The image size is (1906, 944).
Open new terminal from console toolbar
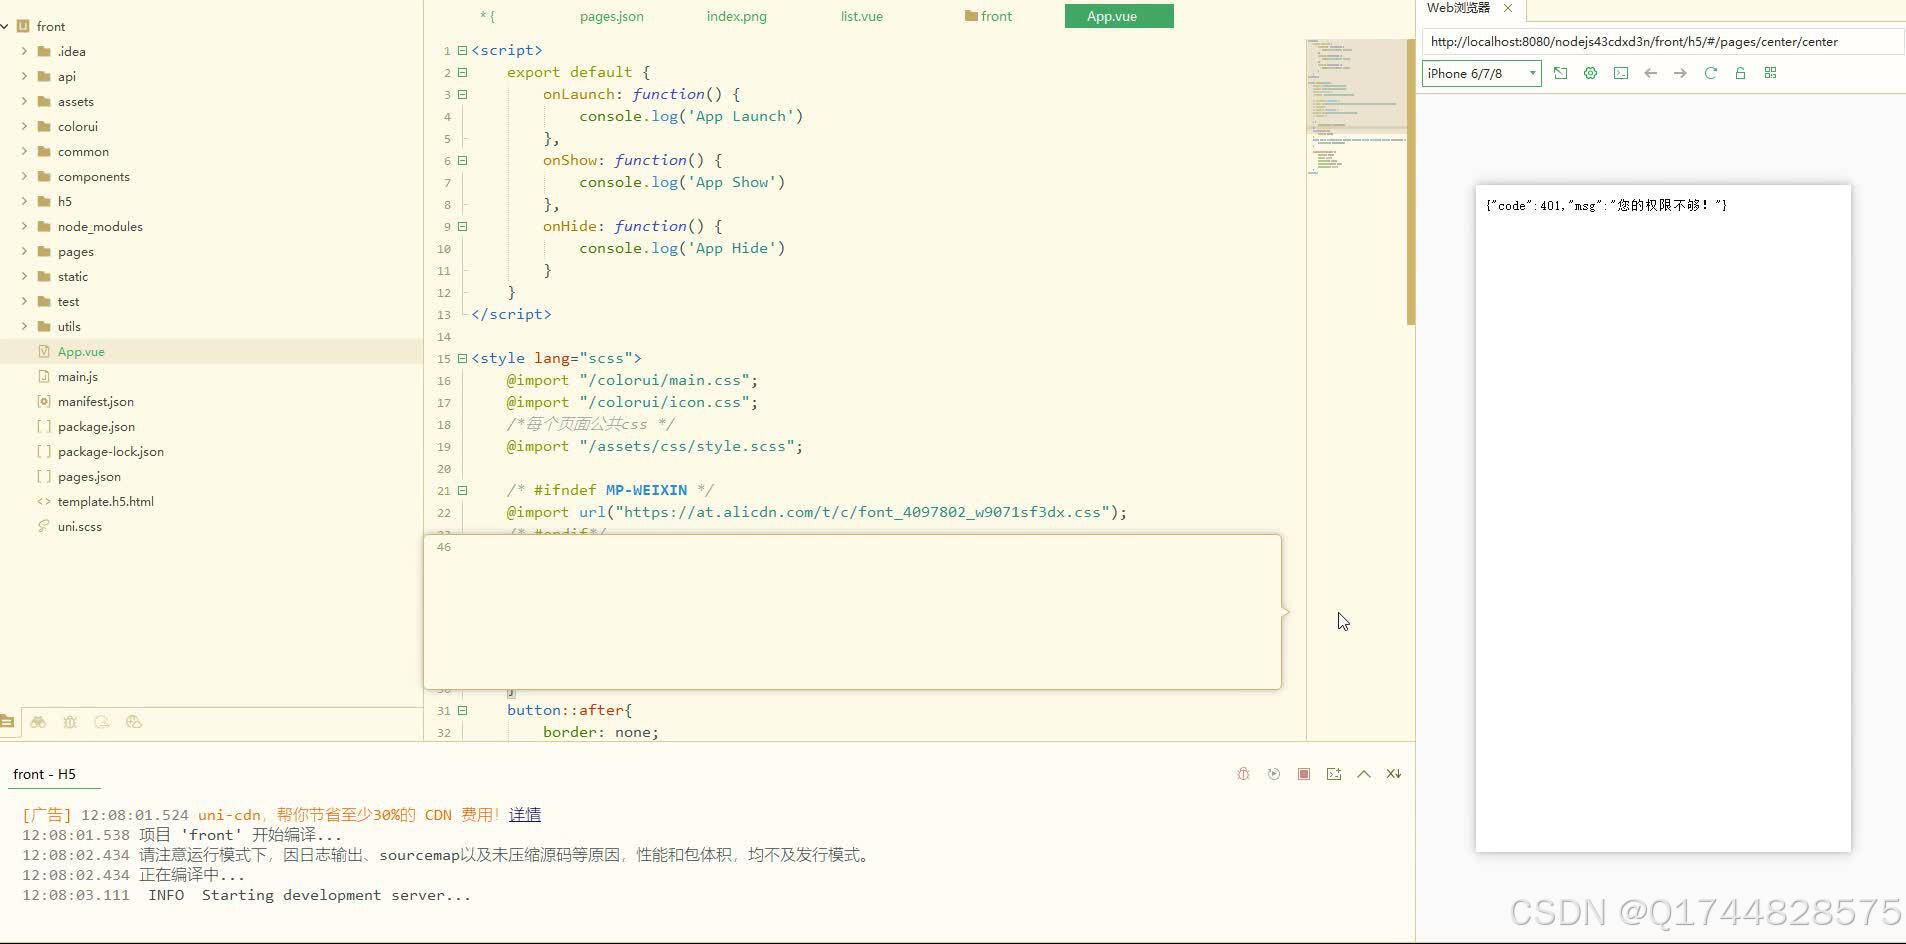(1334, 774)
